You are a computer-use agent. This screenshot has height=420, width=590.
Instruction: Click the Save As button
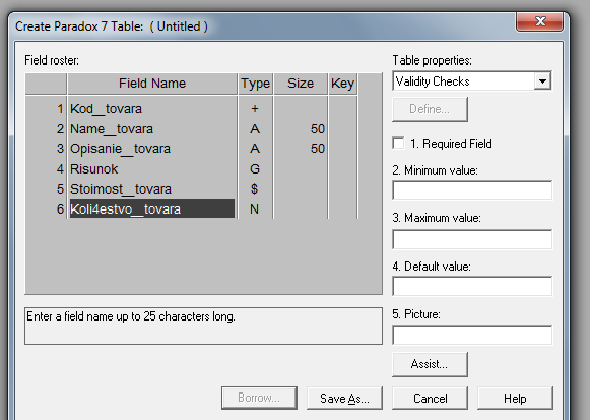pyautogui.click(x=345, y=398)
